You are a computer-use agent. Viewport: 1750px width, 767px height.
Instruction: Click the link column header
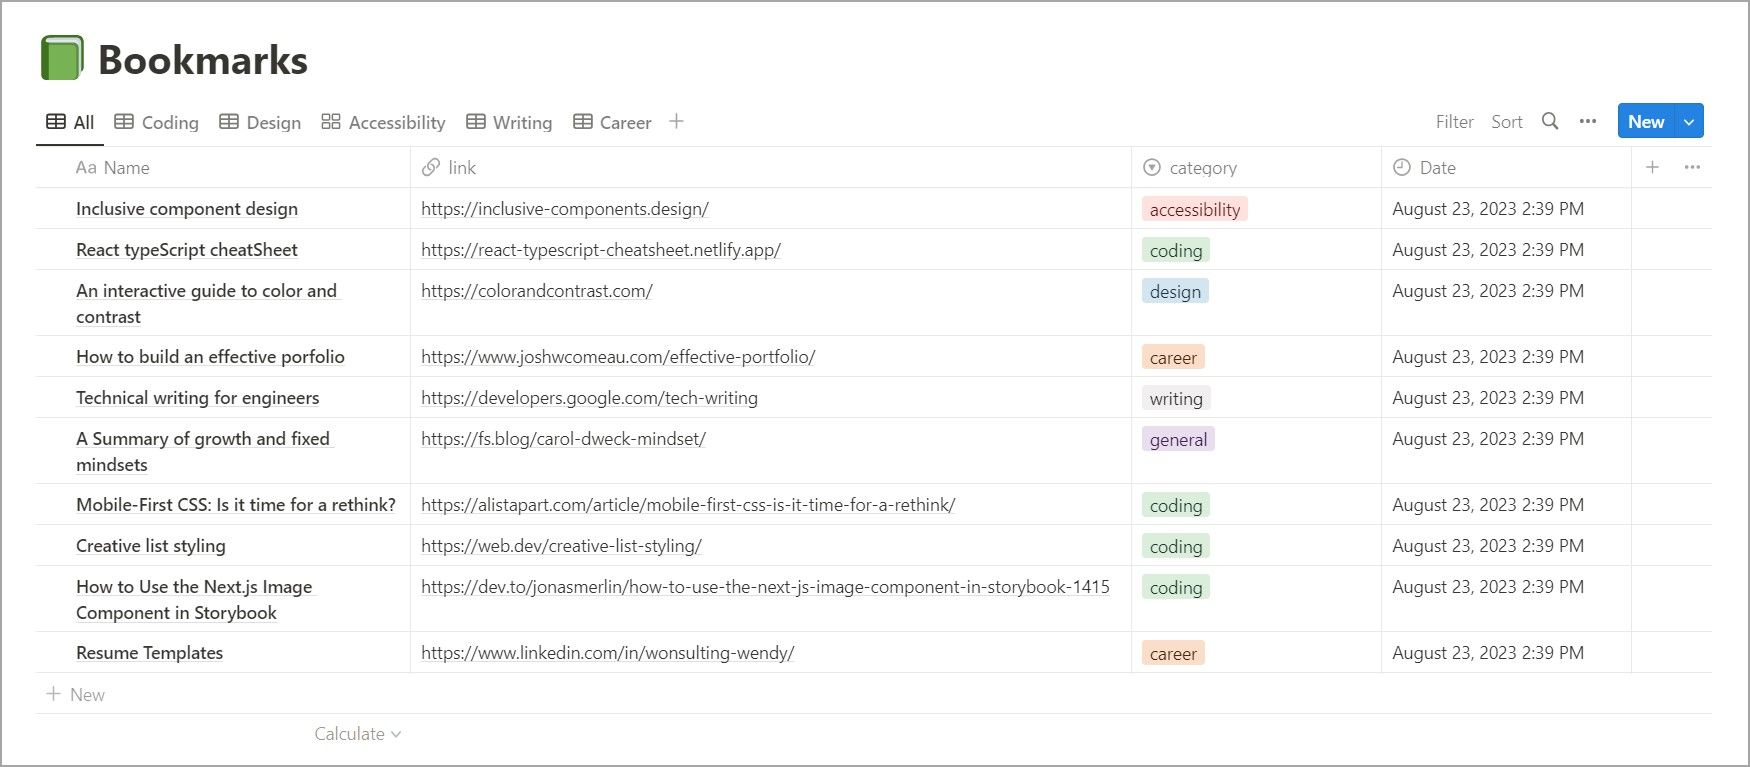(461, 168)
